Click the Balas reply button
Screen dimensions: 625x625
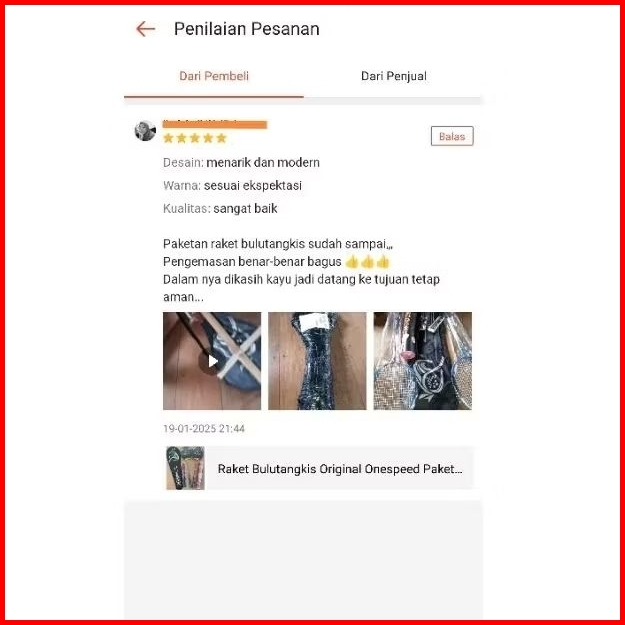452,136
